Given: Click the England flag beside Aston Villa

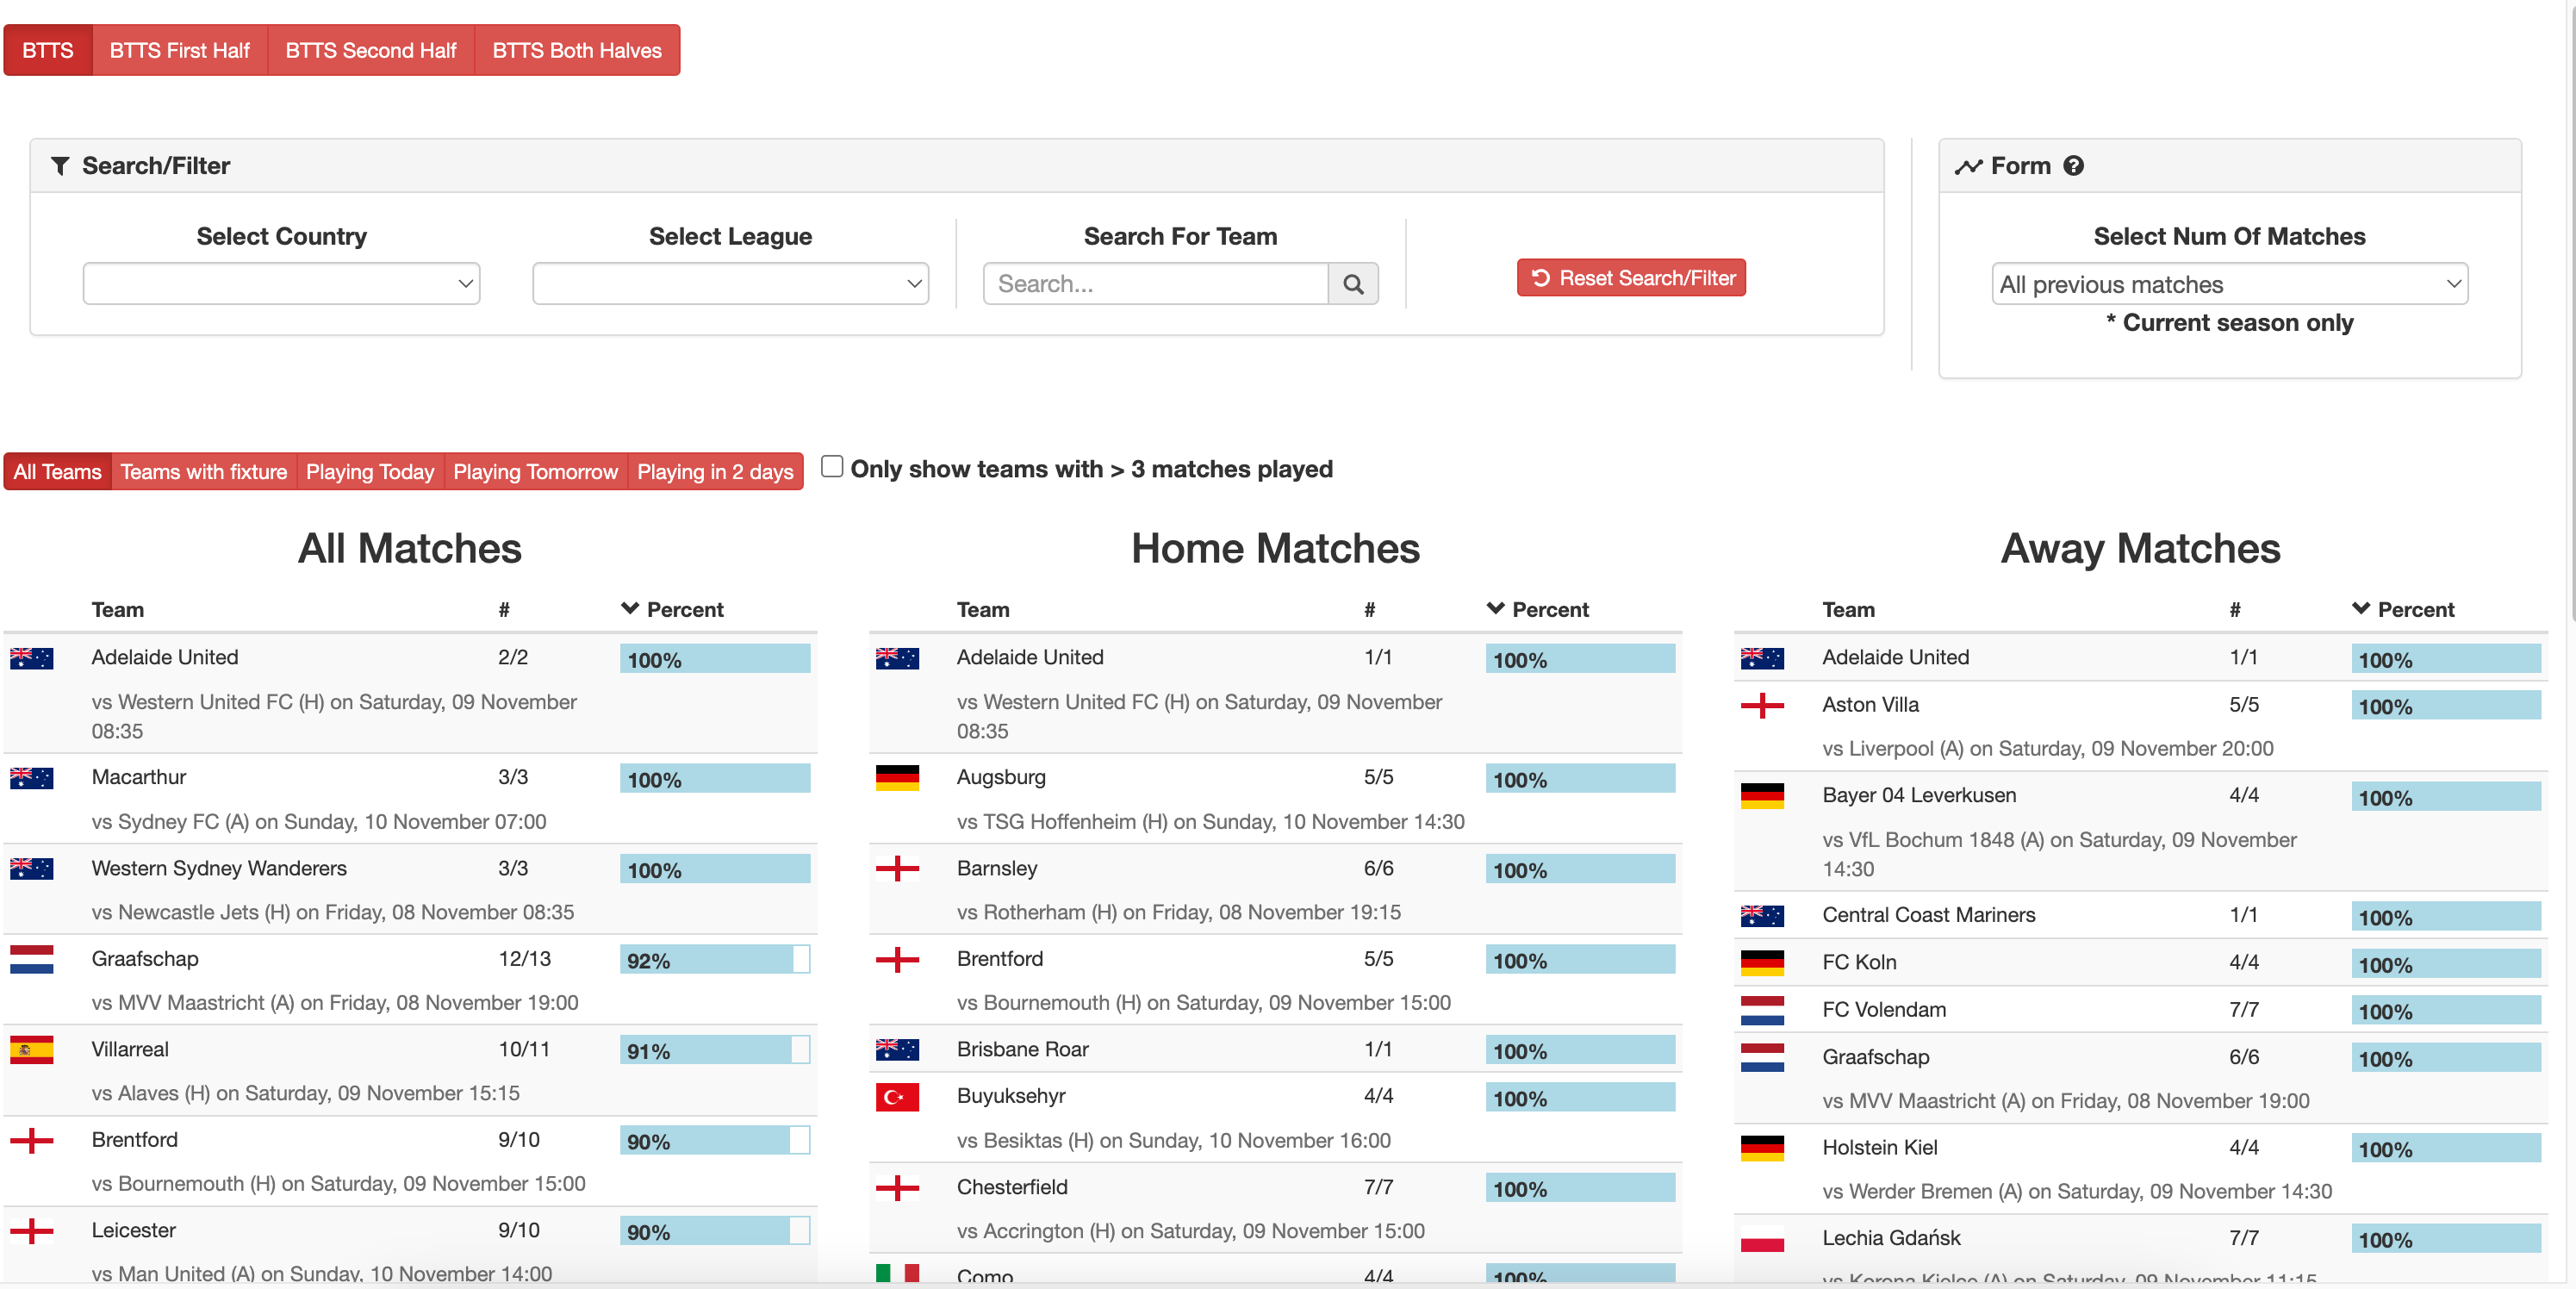Looking at the screenshot, I should 1762,706.
